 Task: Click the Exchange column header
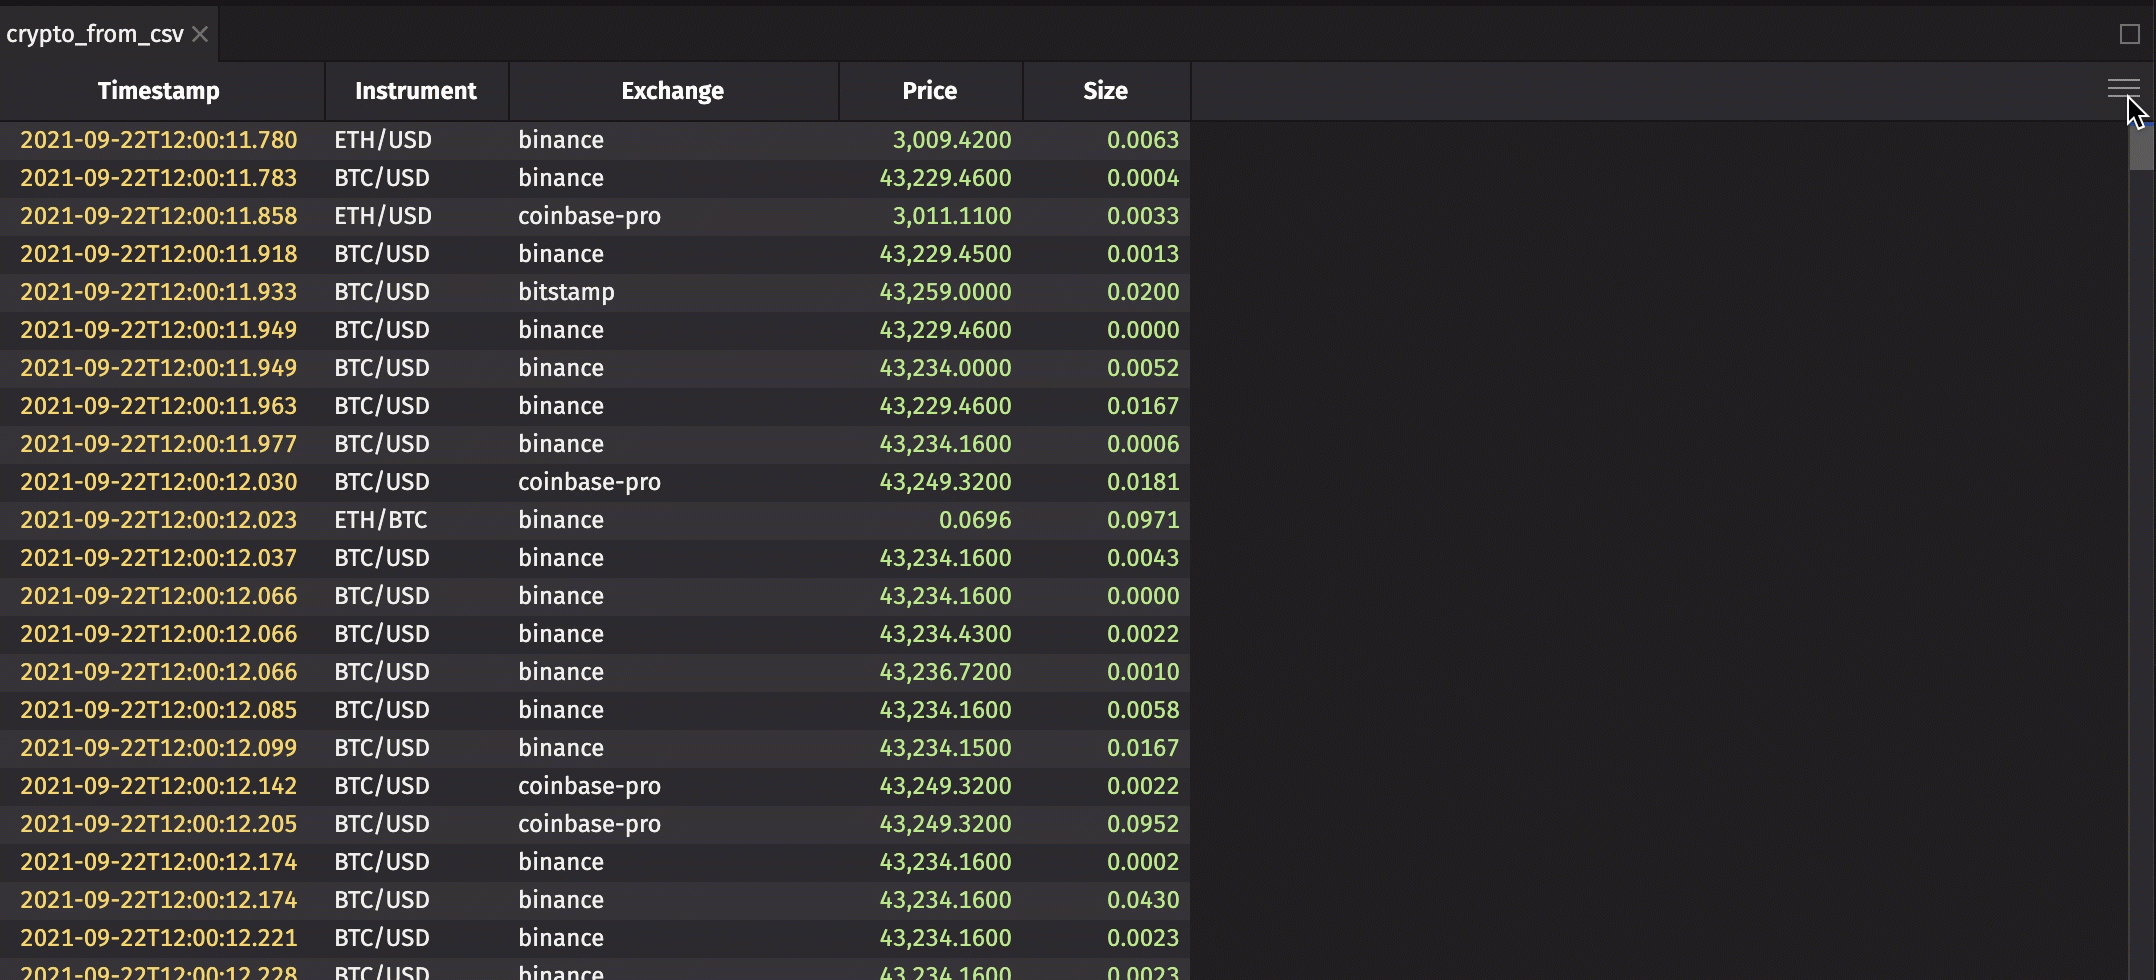(x=672, y=91)
